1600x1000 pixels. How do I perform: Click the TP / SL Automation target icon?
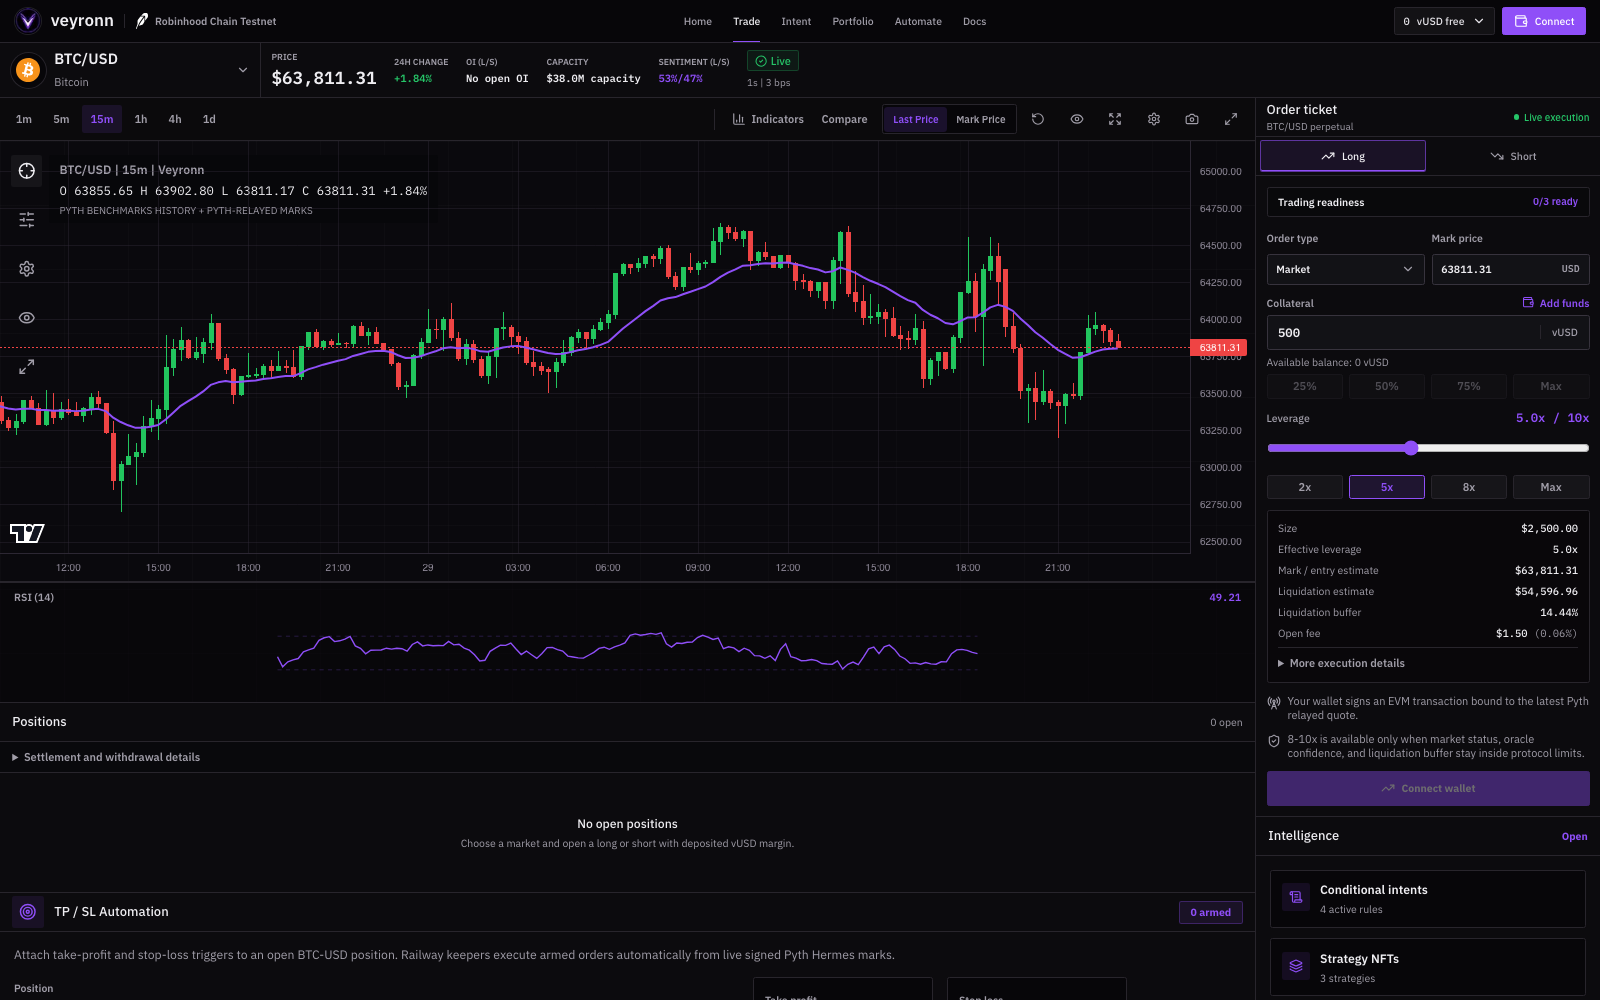(28, 912)
